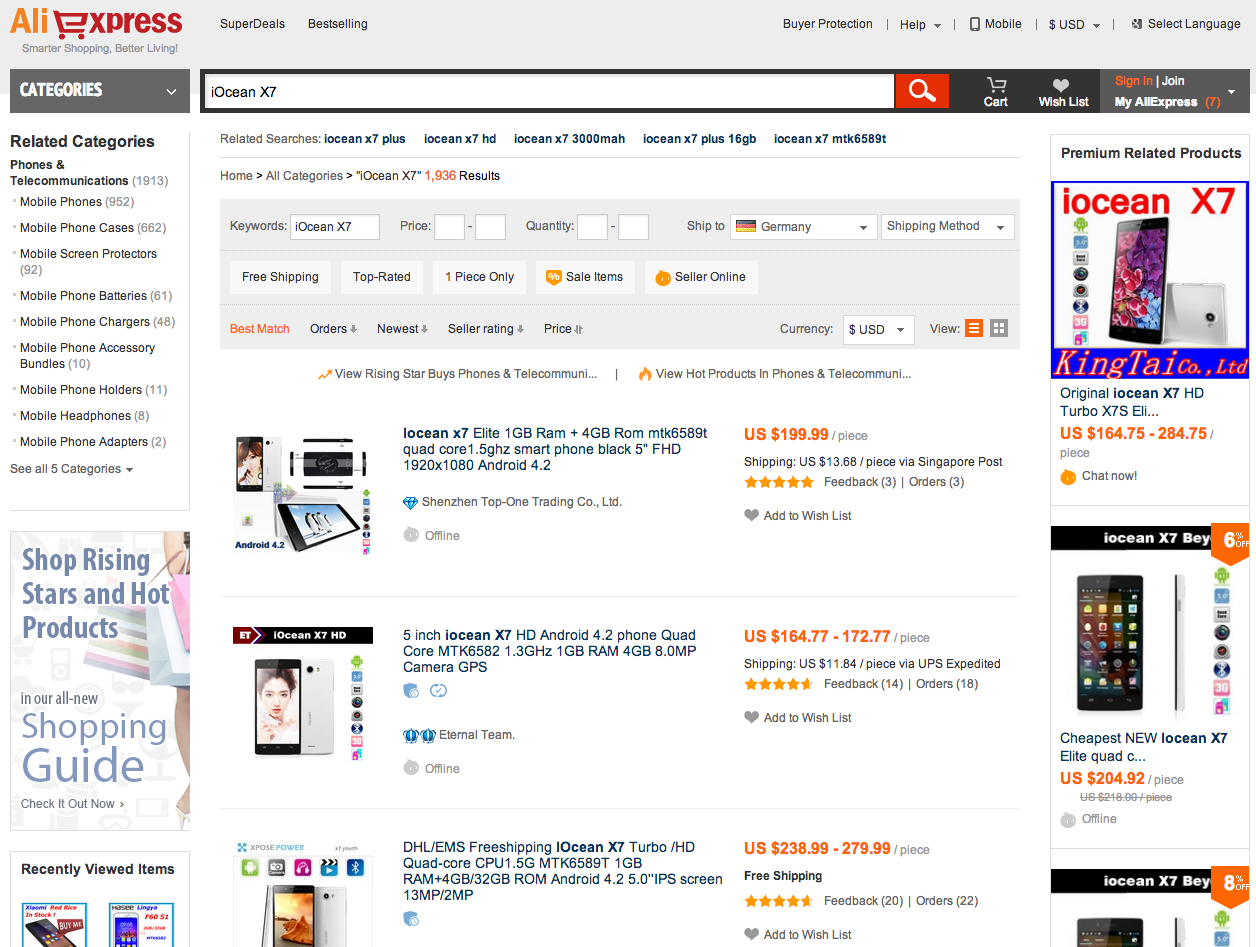Click the Germany flag icon

click(746, 226)
